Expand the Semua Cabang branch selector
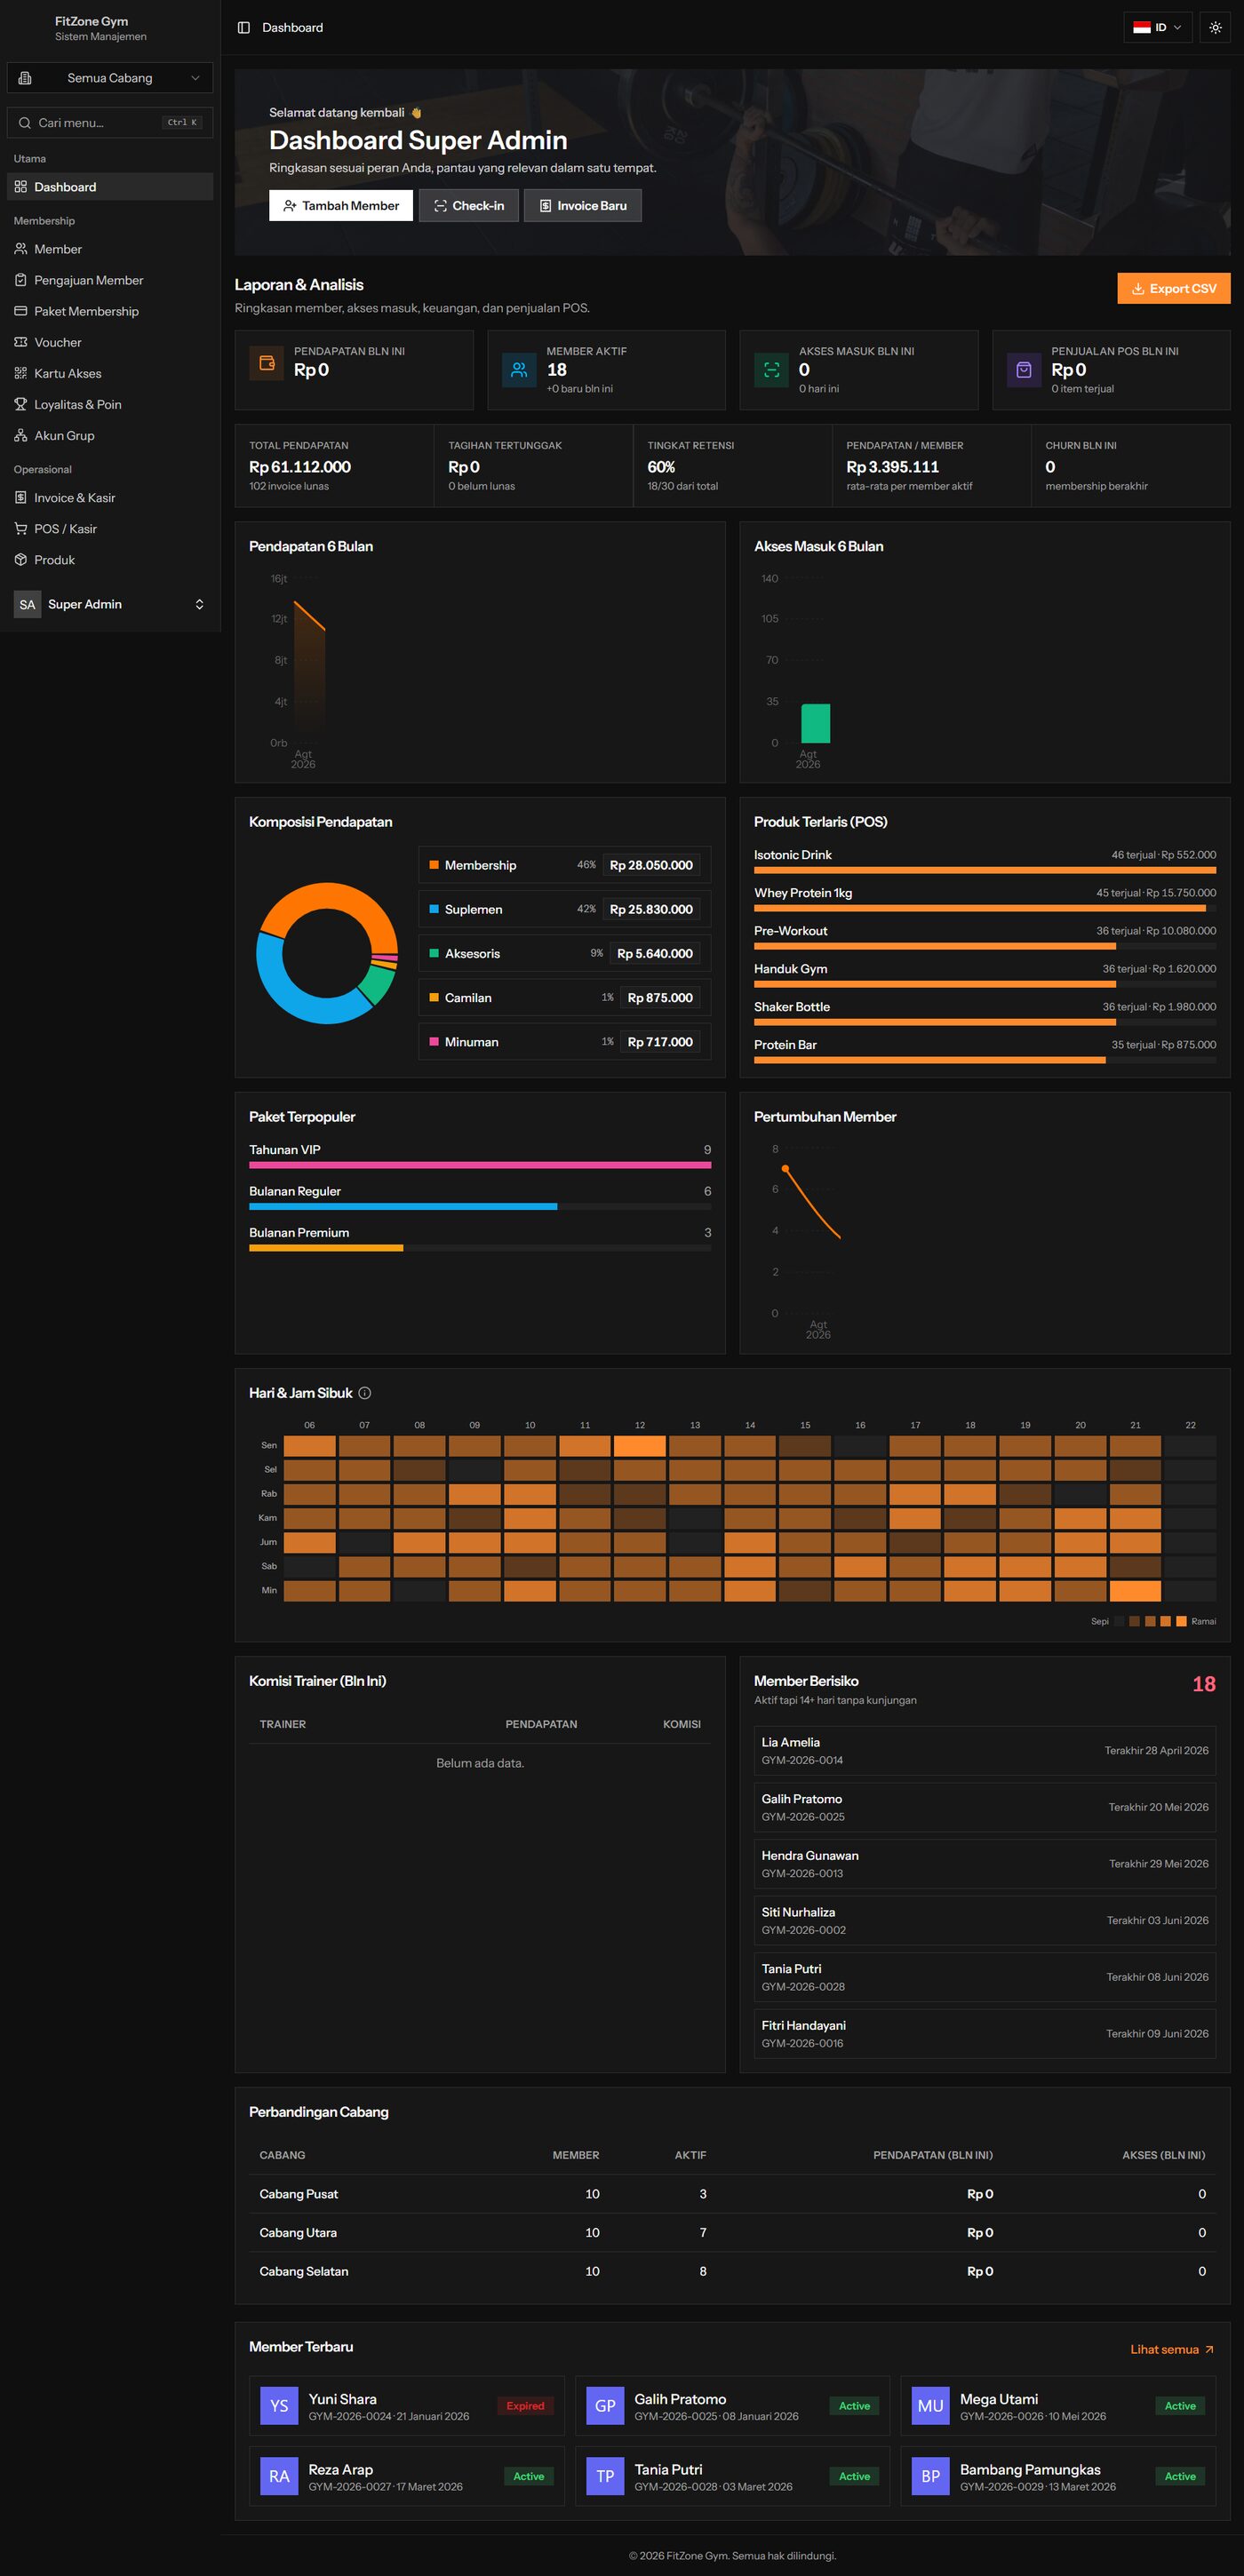This screenshot has height=2576, width=1244. (110, 78)
